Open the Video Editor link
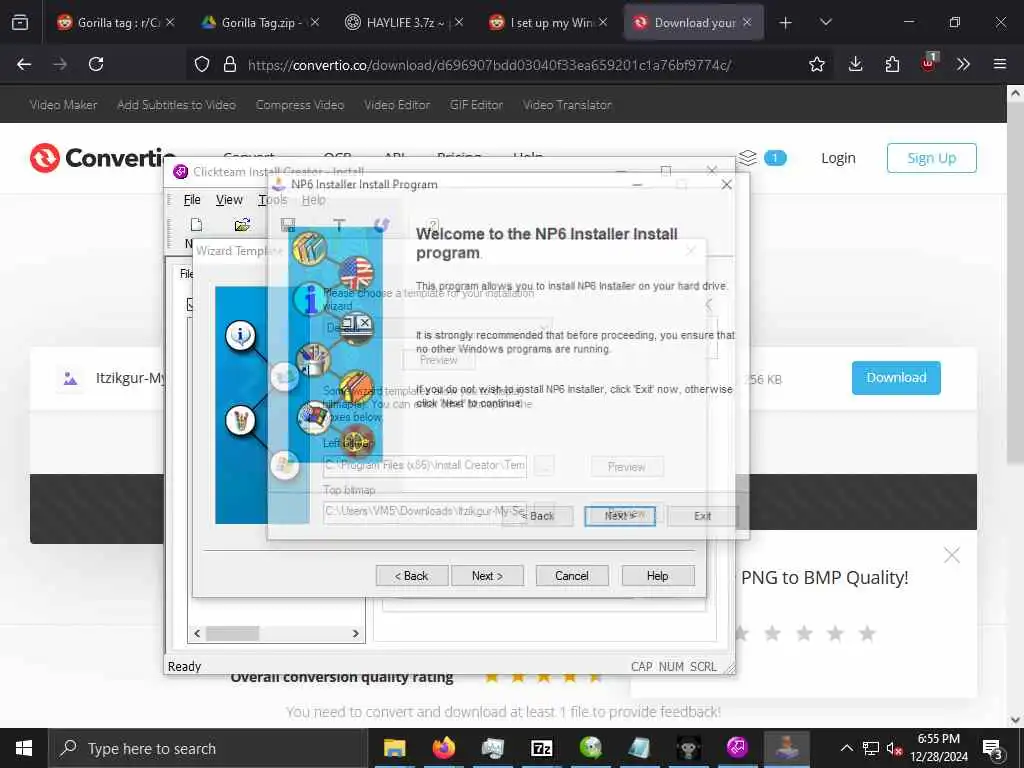1024x768 pixels. click(397, 104)
